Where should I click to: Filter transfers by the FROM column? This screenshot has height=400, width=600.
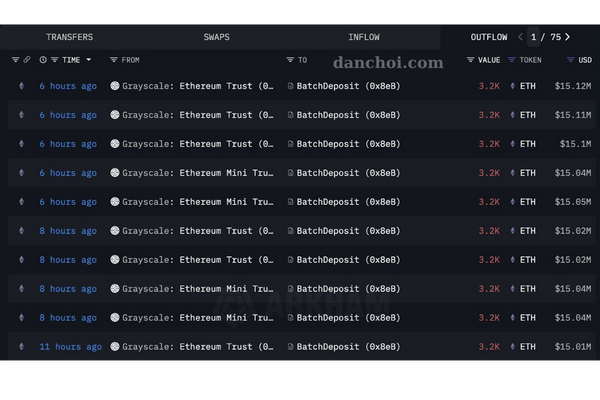[113, 60]
